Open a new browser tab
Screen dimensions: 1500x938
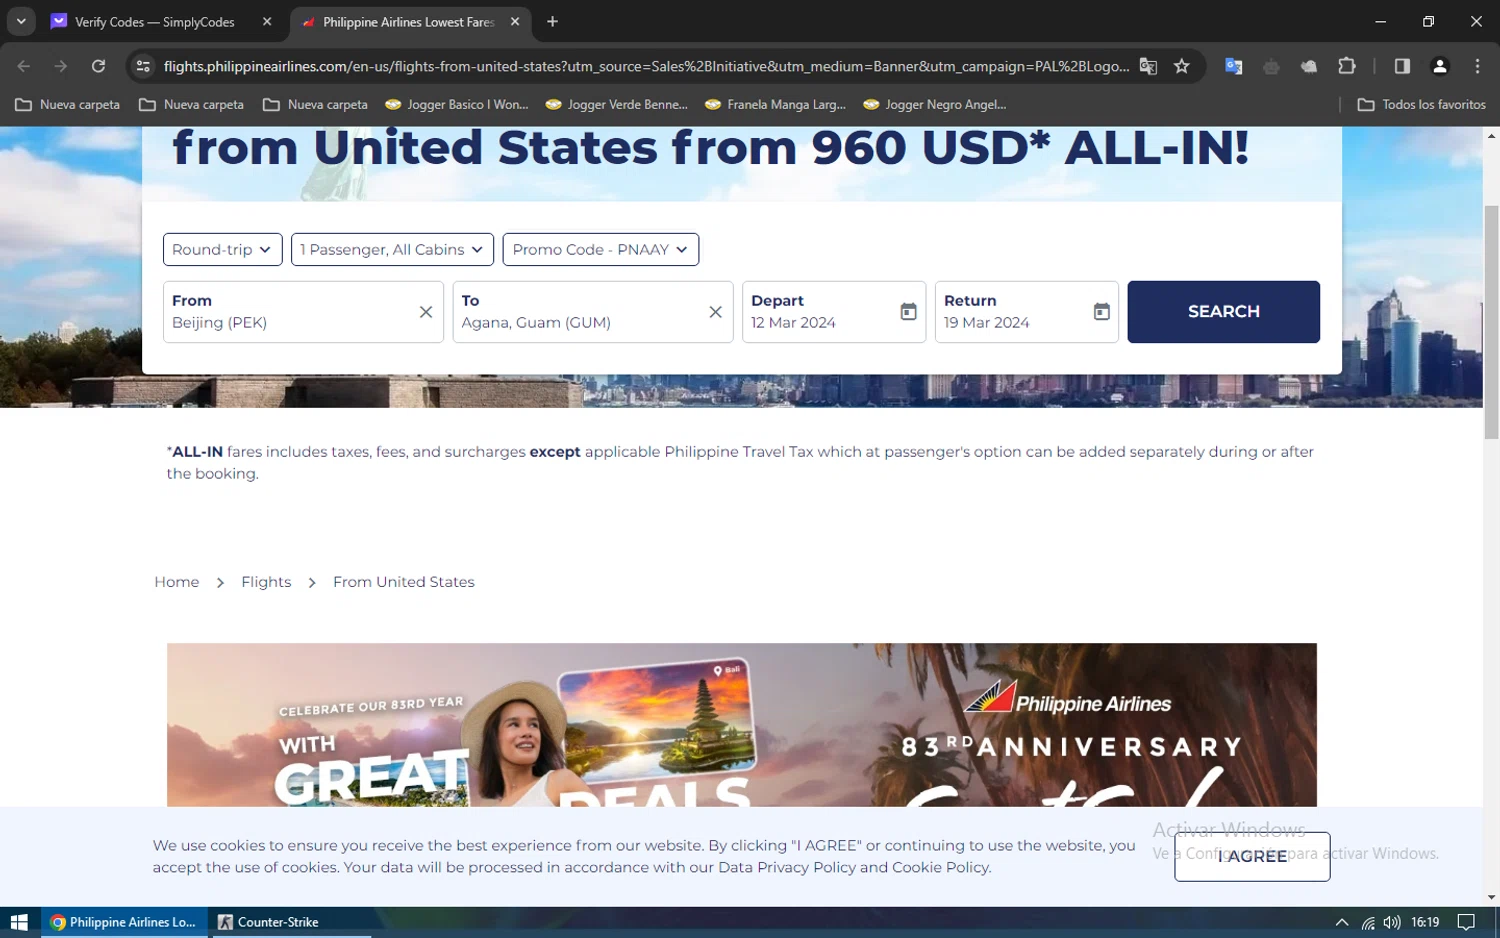552,22
